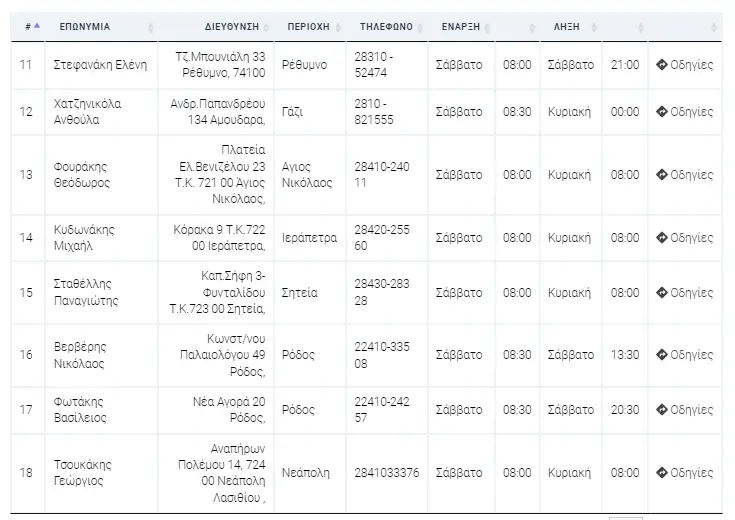Open directions icon for Χατζηνικόλα Ανθούλα
The width and height of the screenshot is (735, 520).
point(661,112)
